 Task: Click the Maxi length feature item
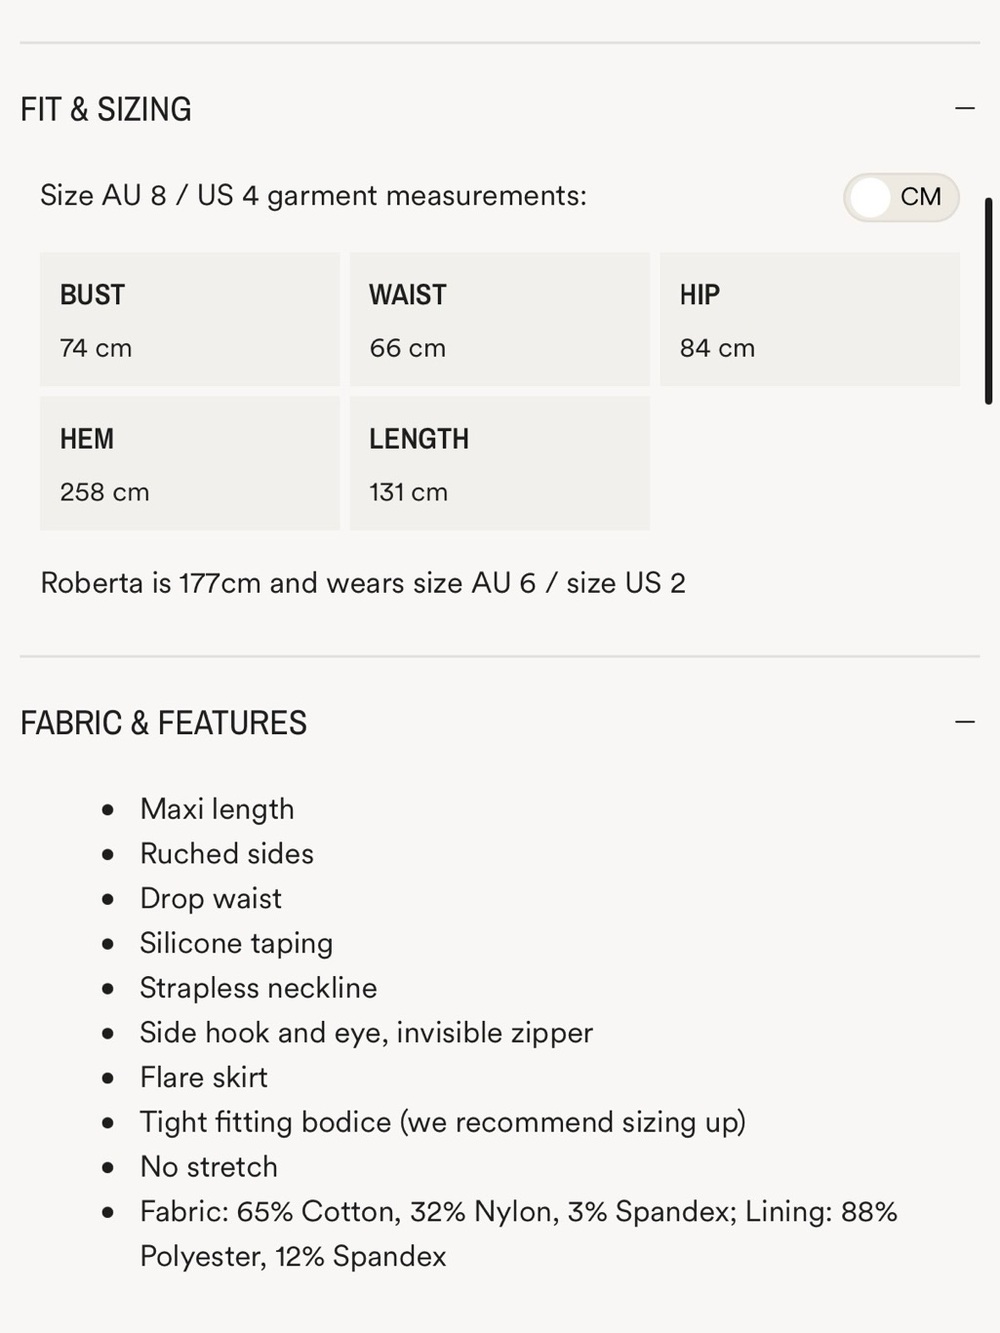pyautogui.click(x=217, y=809)
